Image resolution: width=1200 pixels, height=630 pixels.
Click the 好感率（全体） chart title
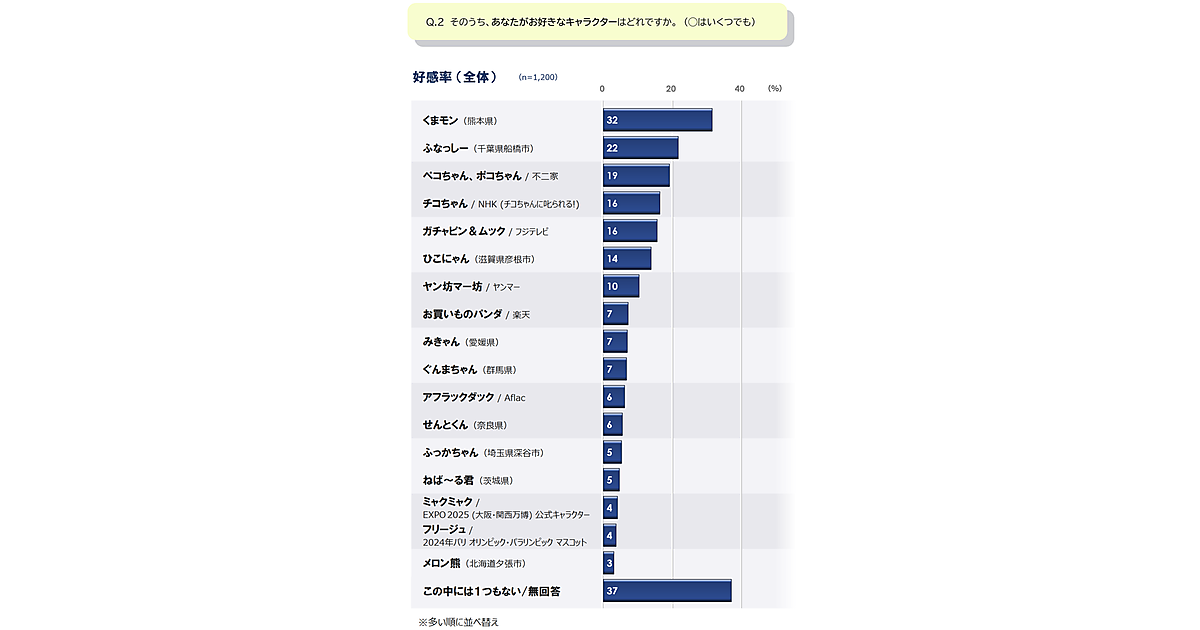455,77
